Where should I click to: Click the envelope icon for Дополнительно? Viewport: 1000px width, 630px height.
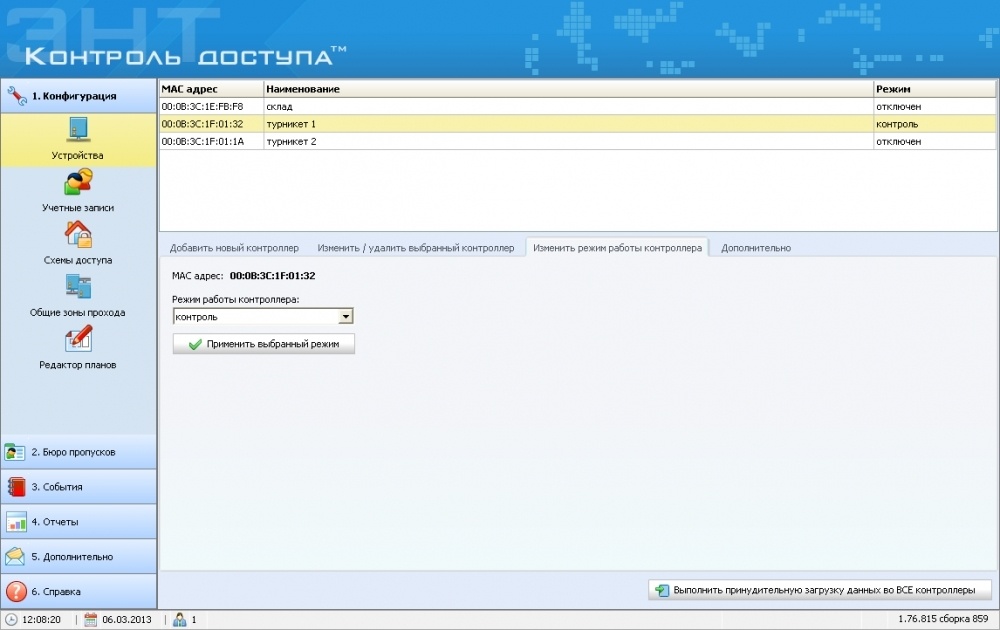[x=15, y=556]
